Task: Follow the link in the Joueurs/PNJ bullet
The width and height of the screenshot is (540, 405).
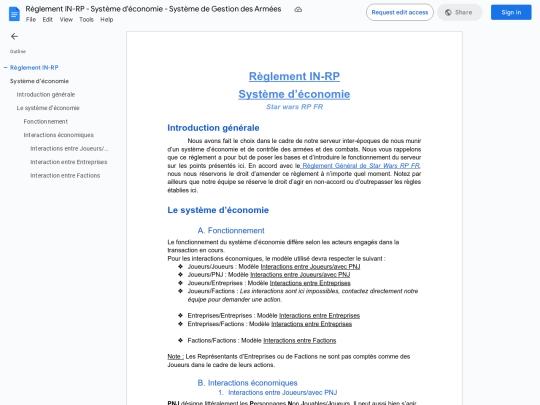Action: 300,274
